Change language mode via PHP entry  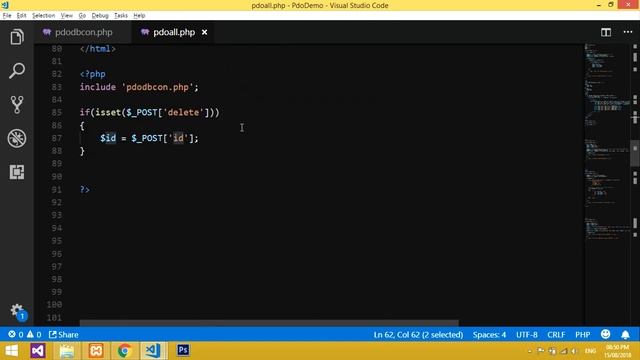click(582, 335)
